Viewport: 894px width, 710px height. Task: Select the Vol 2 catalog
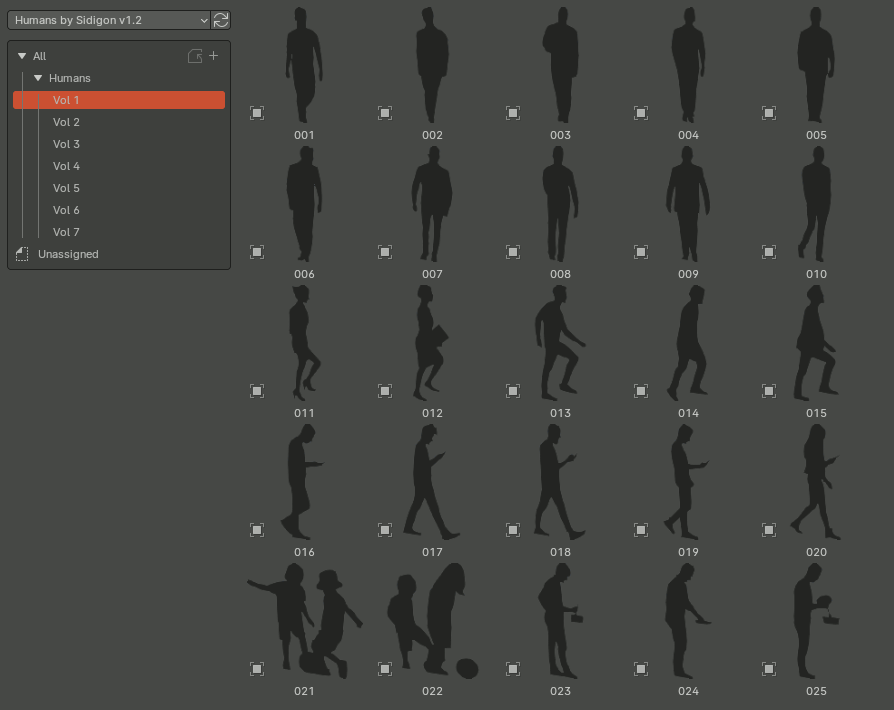pyautogui.click(x=66, y=121)
